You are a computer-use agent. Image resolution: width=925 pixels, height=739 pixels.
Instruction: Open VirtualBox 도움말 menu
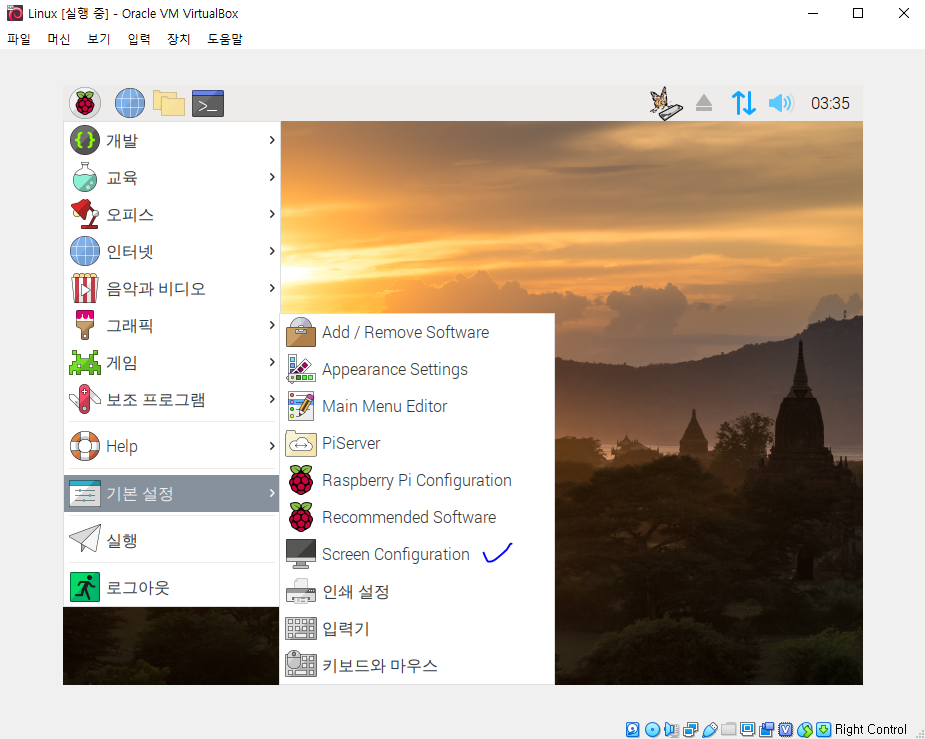(225, 39)
